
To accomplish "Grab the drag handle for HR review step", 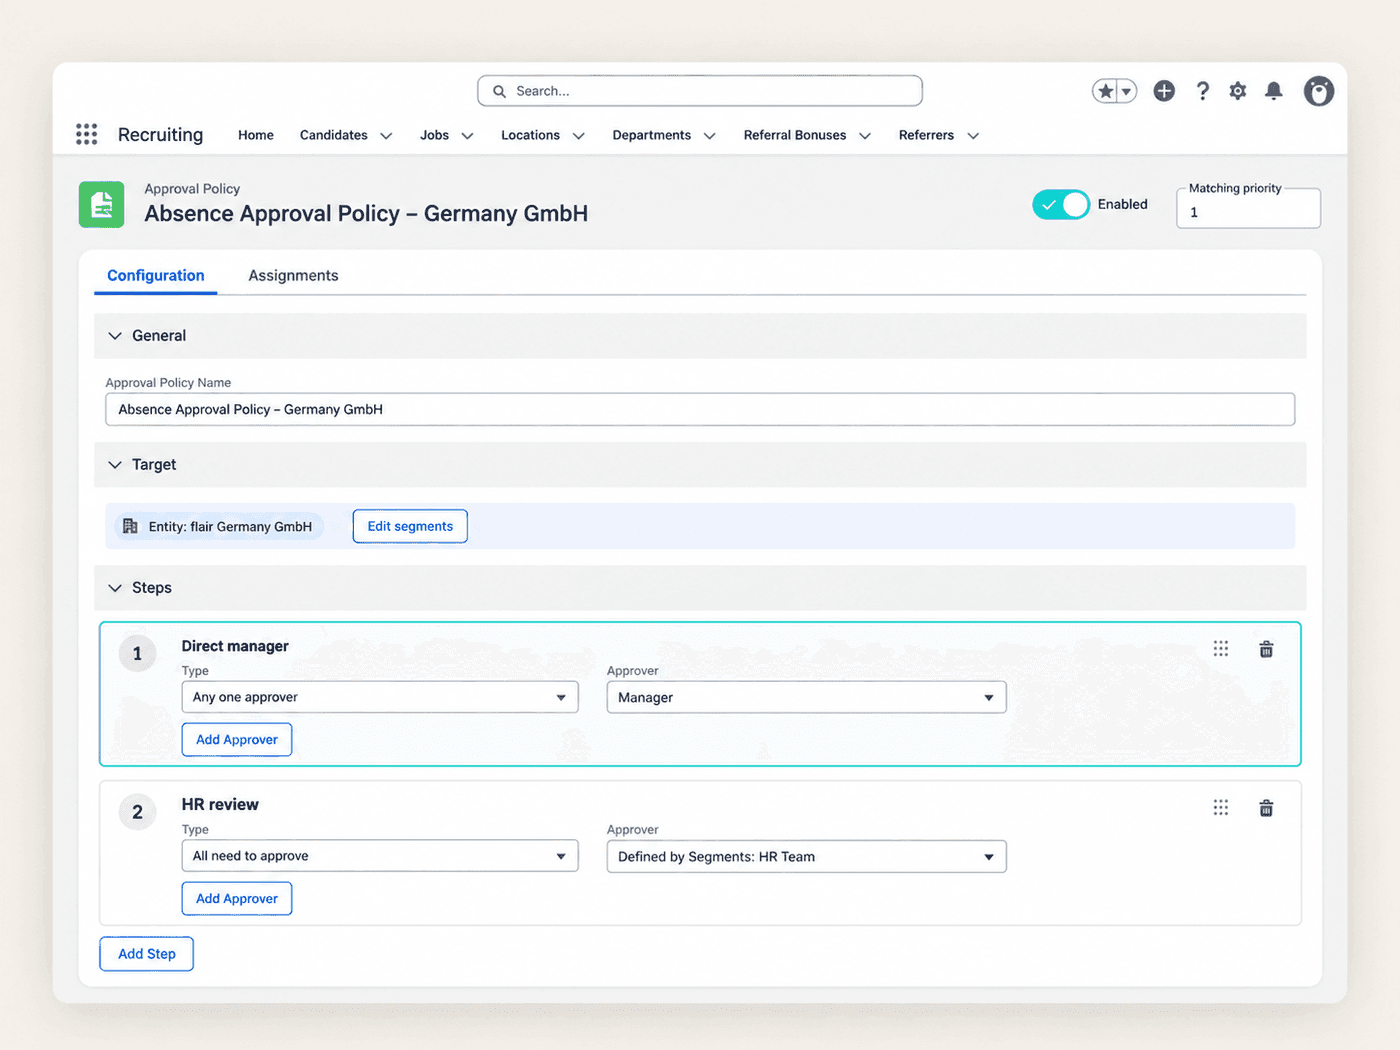I will (1221, 808).
